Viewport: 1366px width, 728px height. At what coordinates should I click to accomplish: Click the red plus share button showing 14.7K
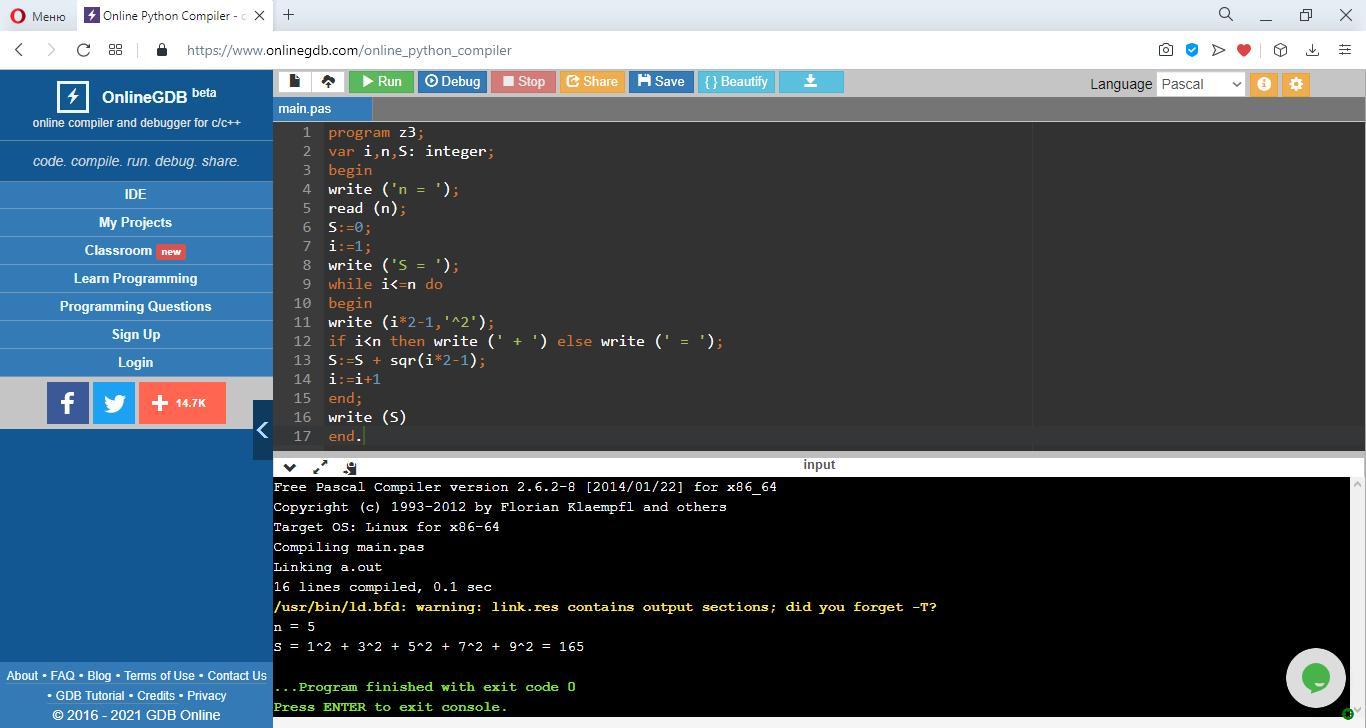(182, 403)
